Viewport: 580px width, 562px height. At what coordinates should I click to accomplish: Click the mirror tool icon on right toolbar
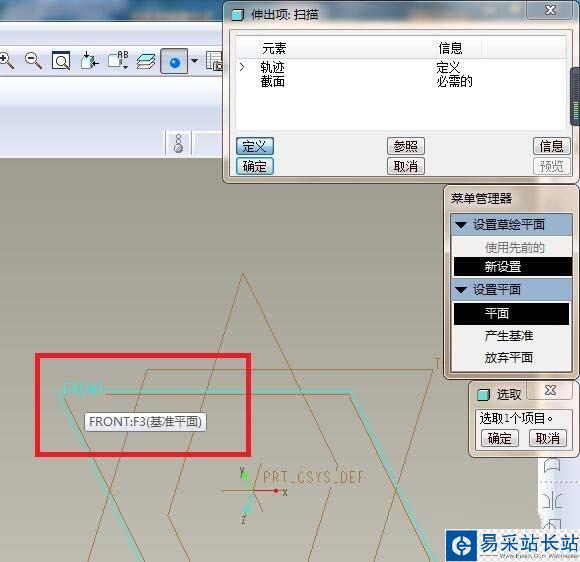[552, 501]
